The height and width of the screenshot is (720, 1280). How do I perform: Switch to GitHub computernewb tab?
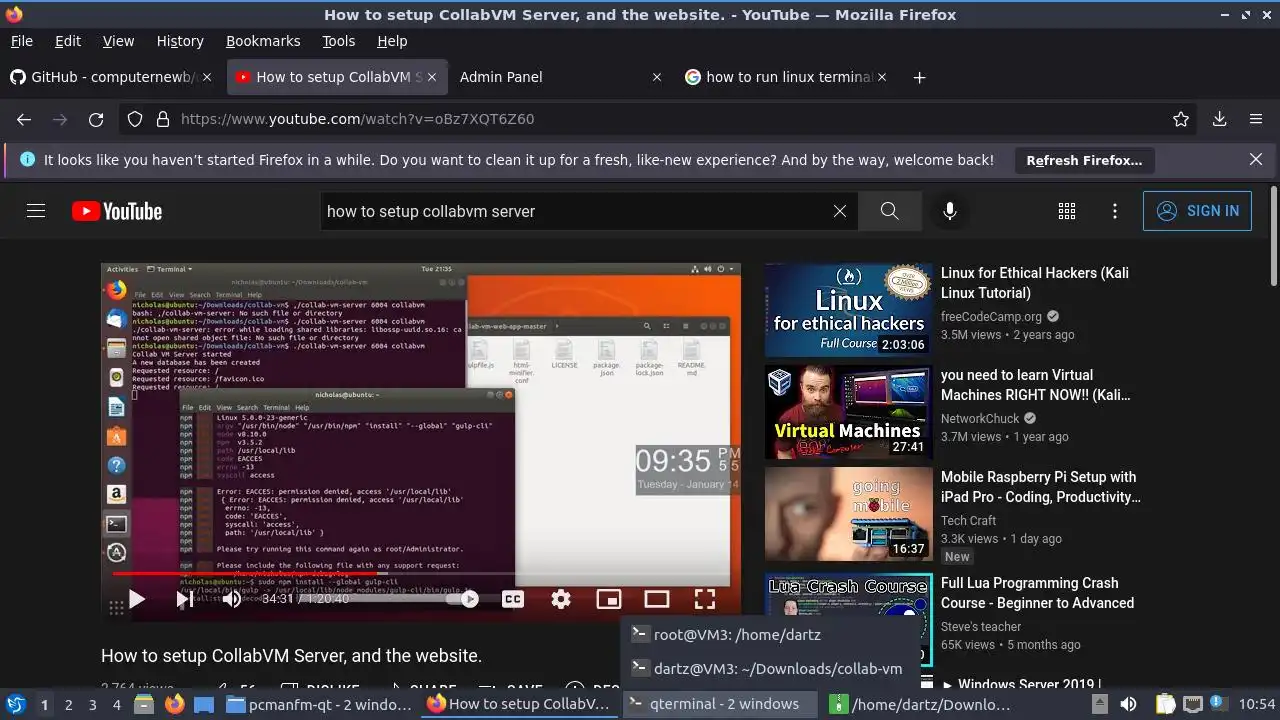[x=113, y=77]
